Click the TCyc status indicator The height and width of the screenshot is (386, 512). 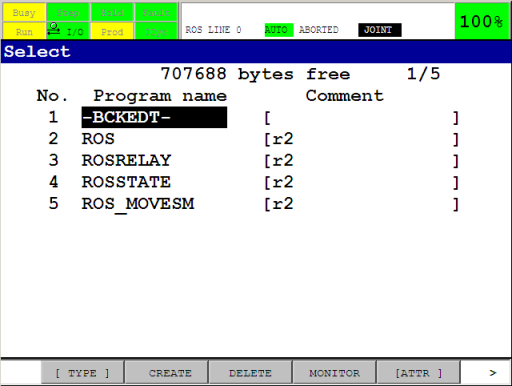156,31
